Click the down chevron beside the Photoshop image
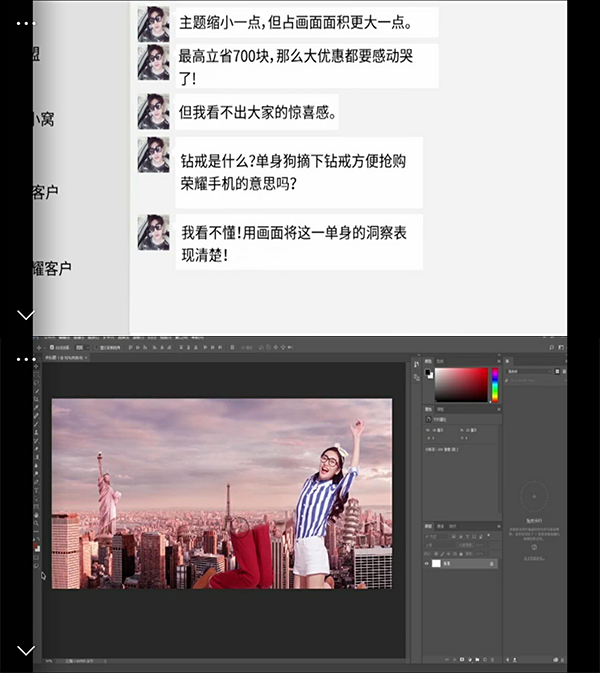Screen dimensions: 600x673 [x=26, y=651]
